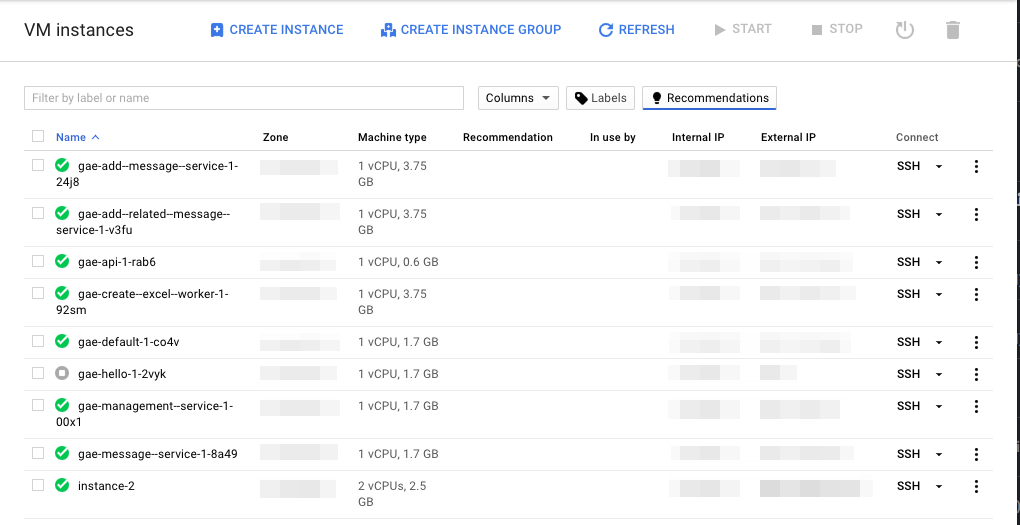Click the Create Instance plus icon

tap(217, 30)
